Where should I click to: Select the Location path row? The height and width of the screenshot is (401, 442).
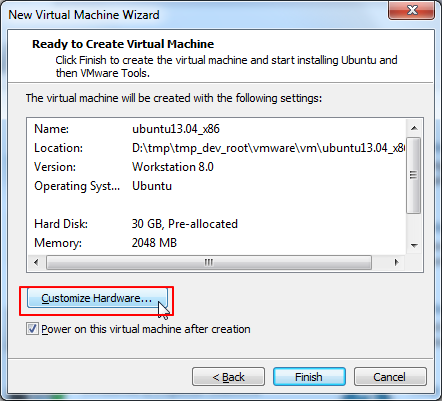pos(216,148)
